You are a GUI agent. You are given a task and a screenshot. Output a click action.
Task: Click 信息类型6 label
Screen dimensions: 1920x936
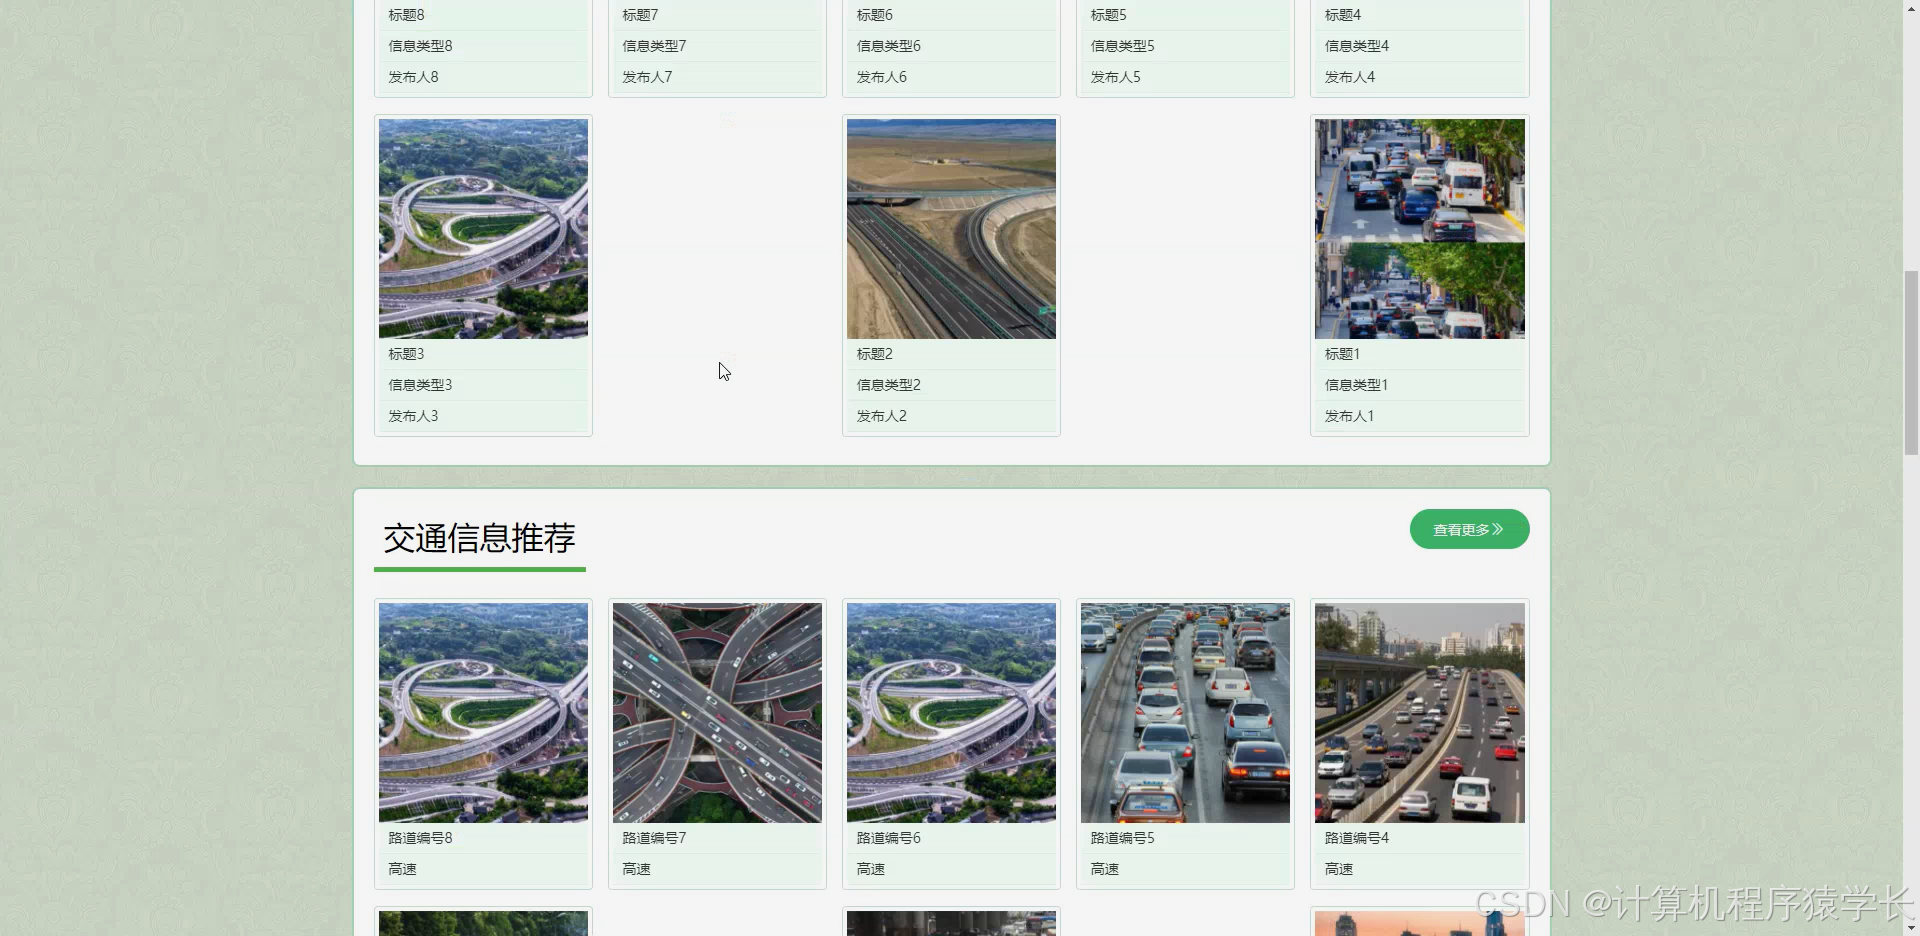tap(888, 46)
